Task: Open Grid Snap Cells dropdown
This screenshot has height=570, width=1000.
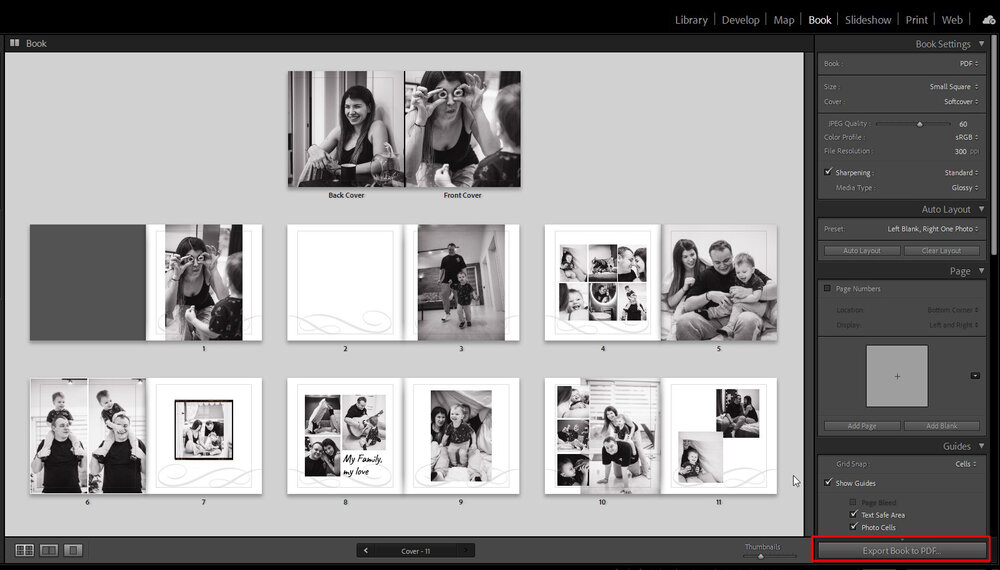Action: tap(967, 464)
